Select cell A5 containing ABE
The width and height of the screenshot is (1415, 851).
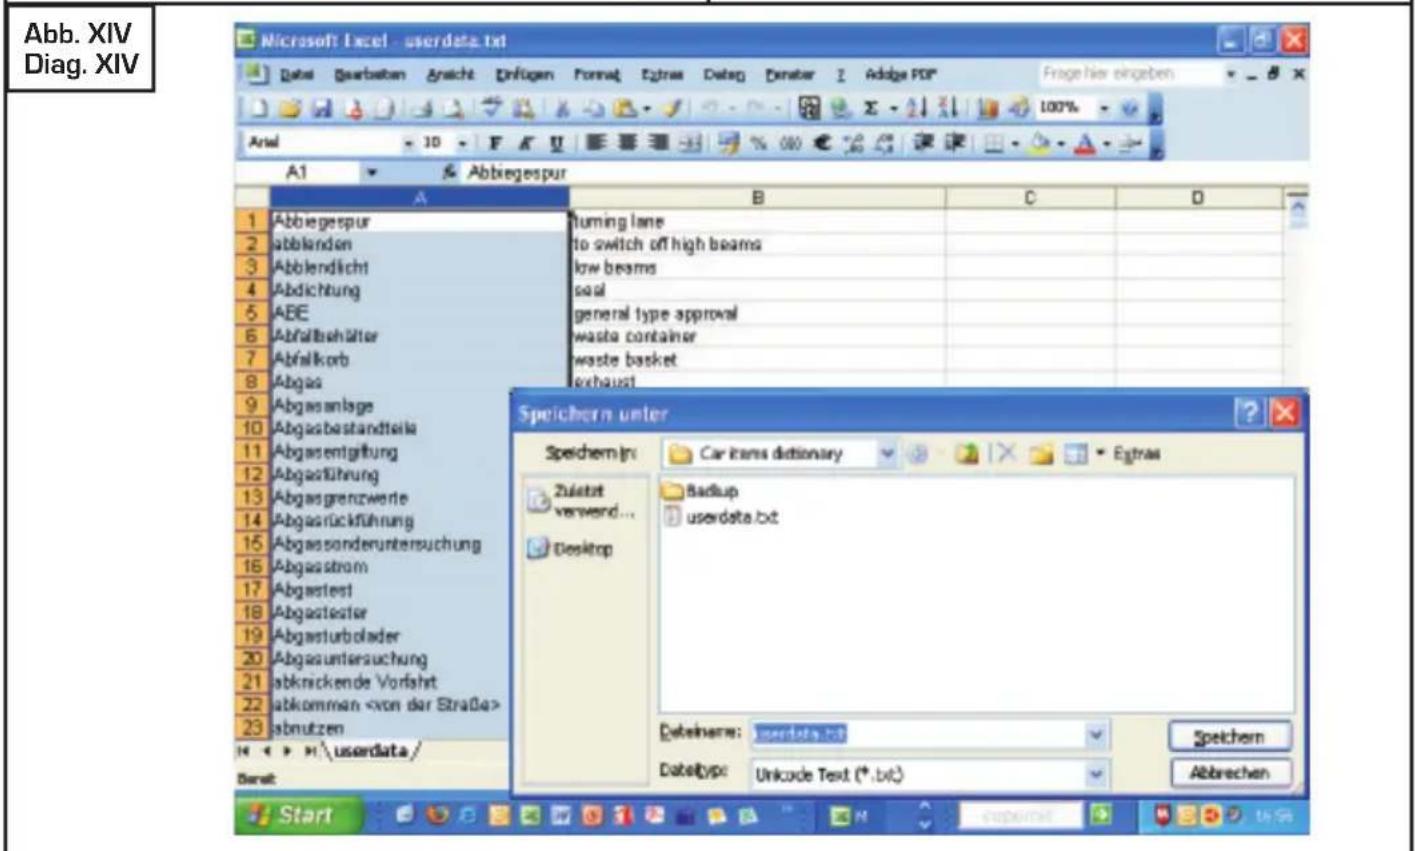tap(419, 313)
